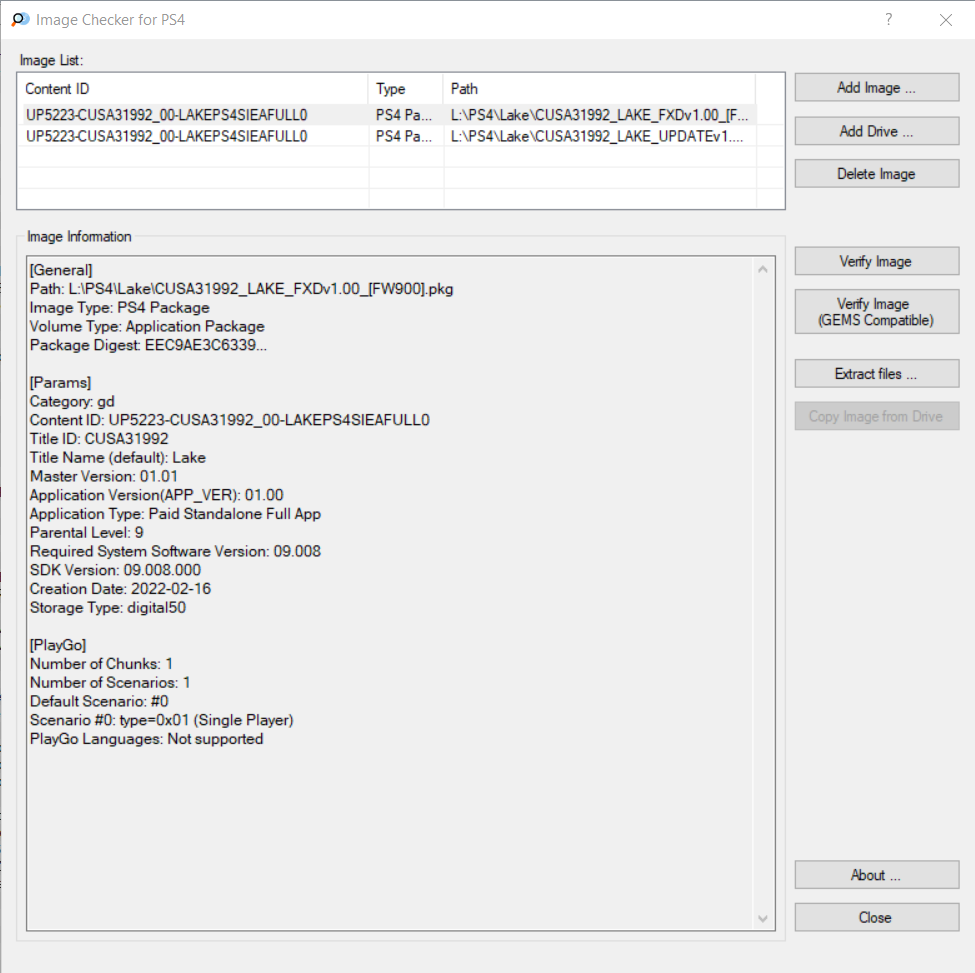Image resolution: width=975 pixels, height=973 pixels.
Task: Close window with title bar X
Action: click(946, 20)
